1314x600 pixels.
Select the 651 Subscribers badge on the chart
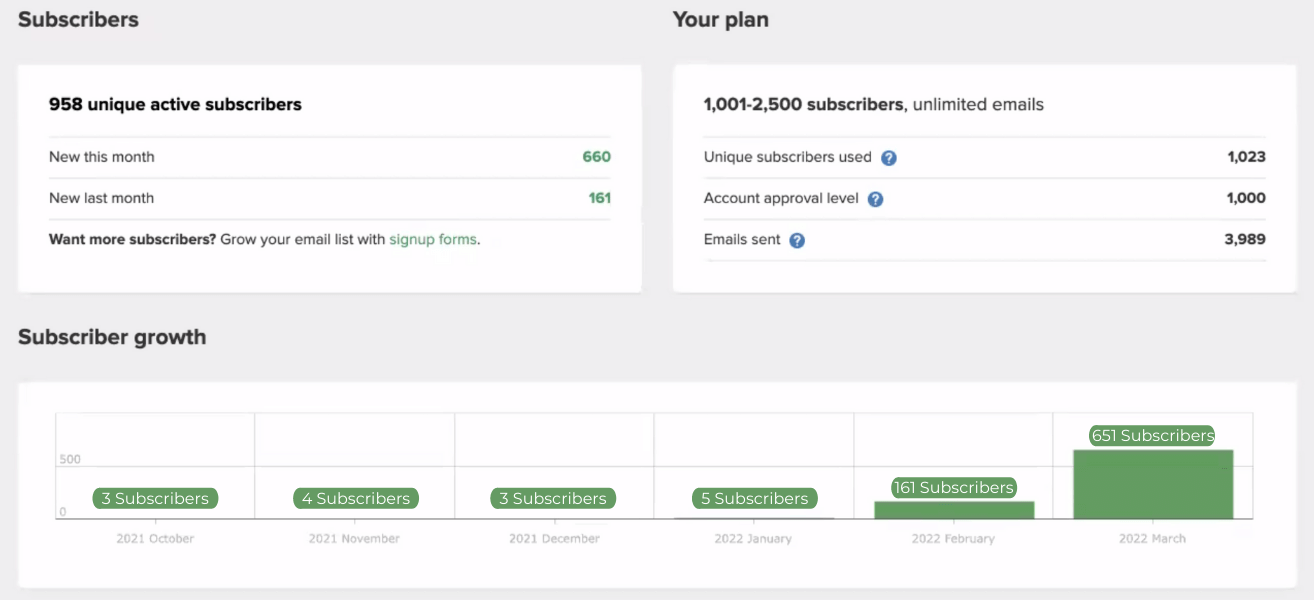(1152, 435)
